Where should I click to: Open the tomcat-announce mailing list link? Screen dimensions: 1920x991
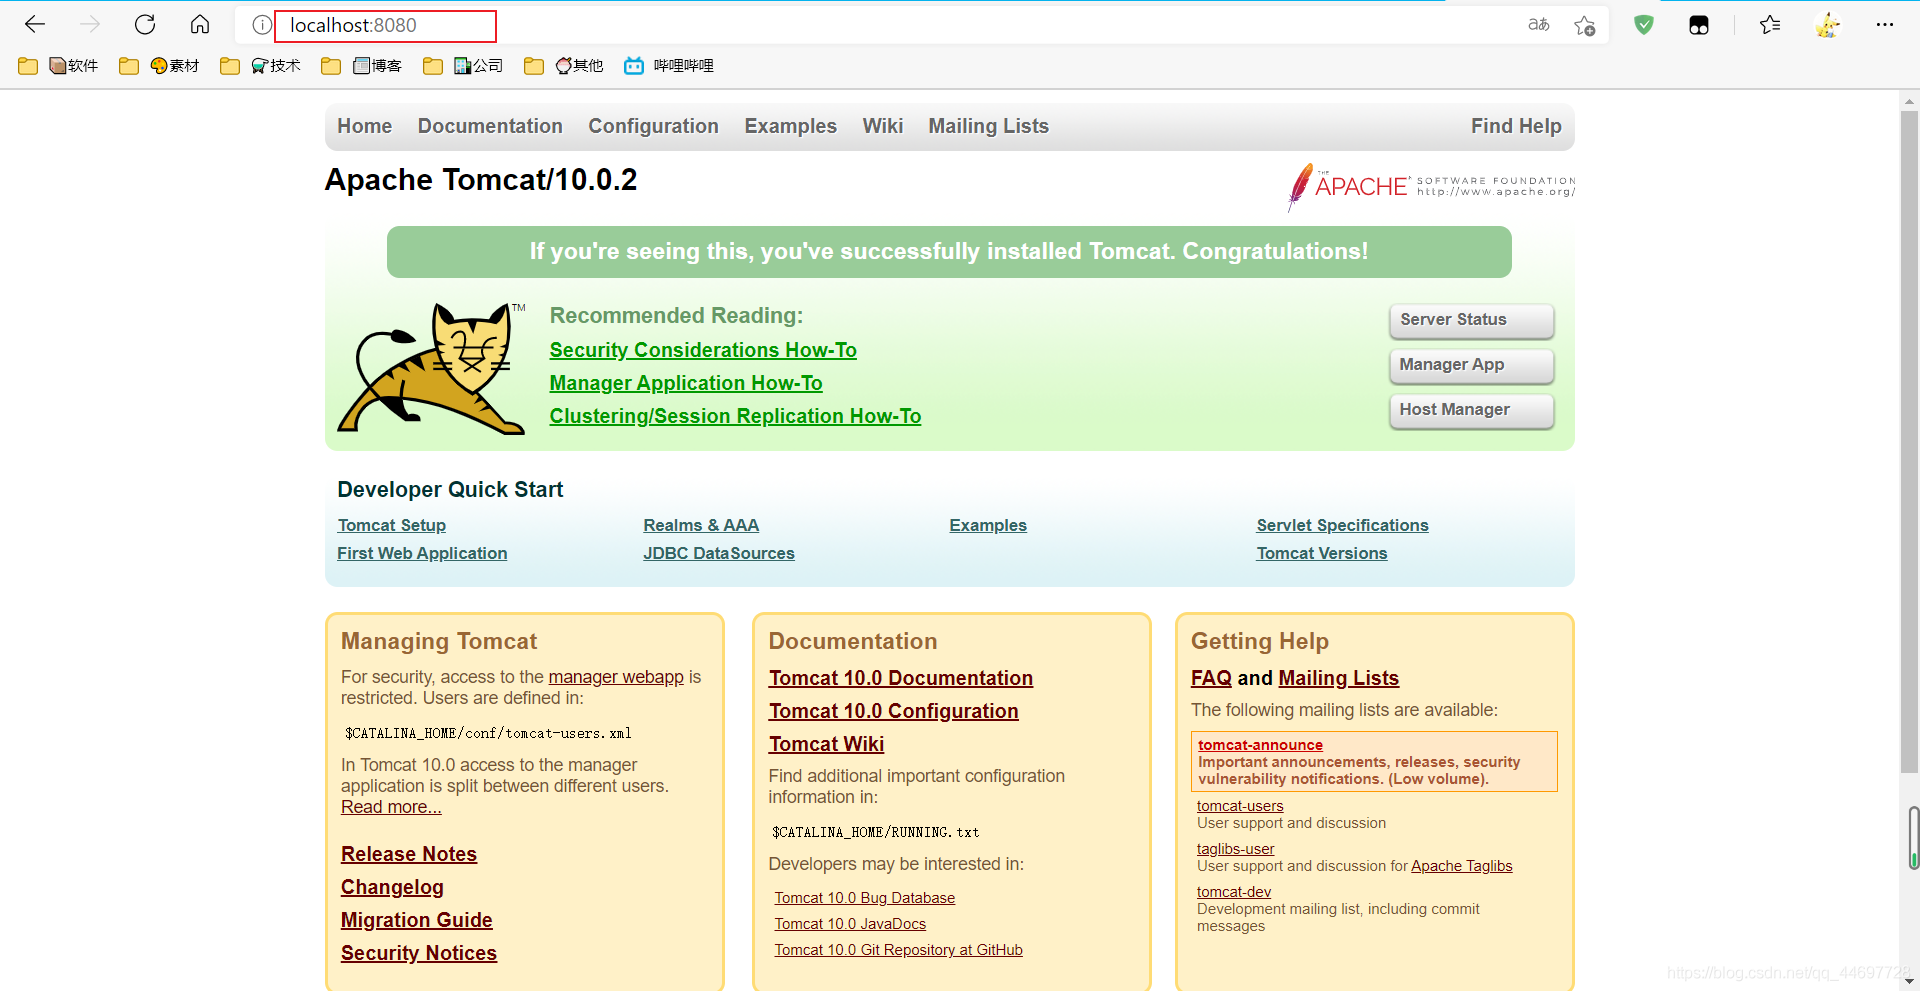tap(1260, 745)
